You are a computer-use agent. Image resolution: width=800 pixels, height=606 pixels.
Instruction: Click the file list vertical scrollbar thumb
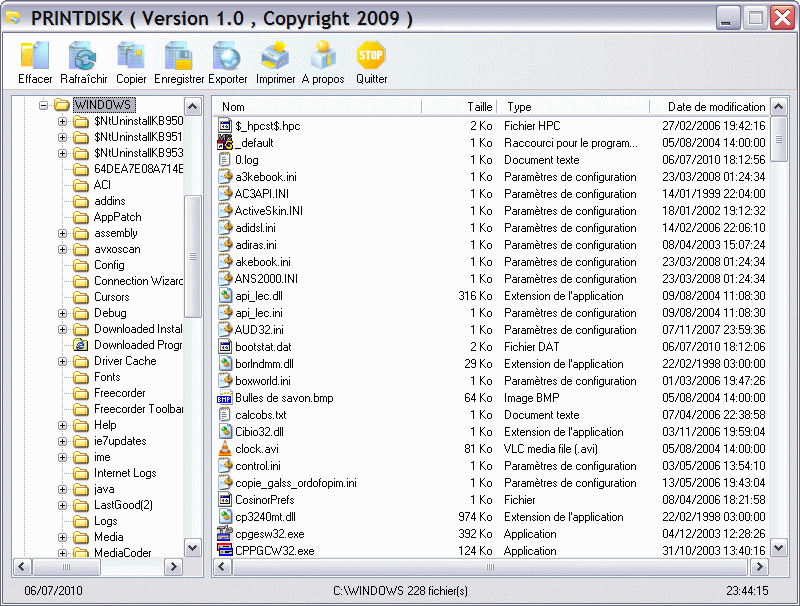point(779,139)
